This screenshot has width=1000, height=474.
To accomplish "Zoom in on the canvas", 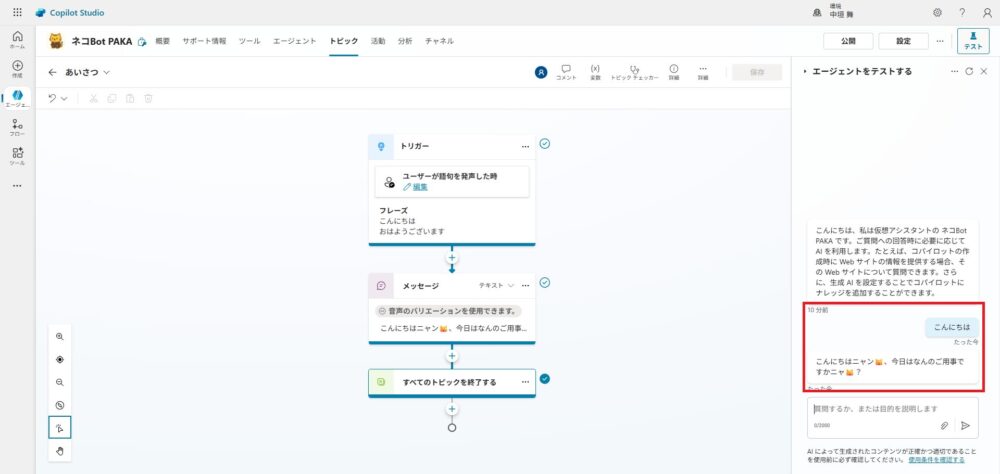I will (x=60, y=336).
